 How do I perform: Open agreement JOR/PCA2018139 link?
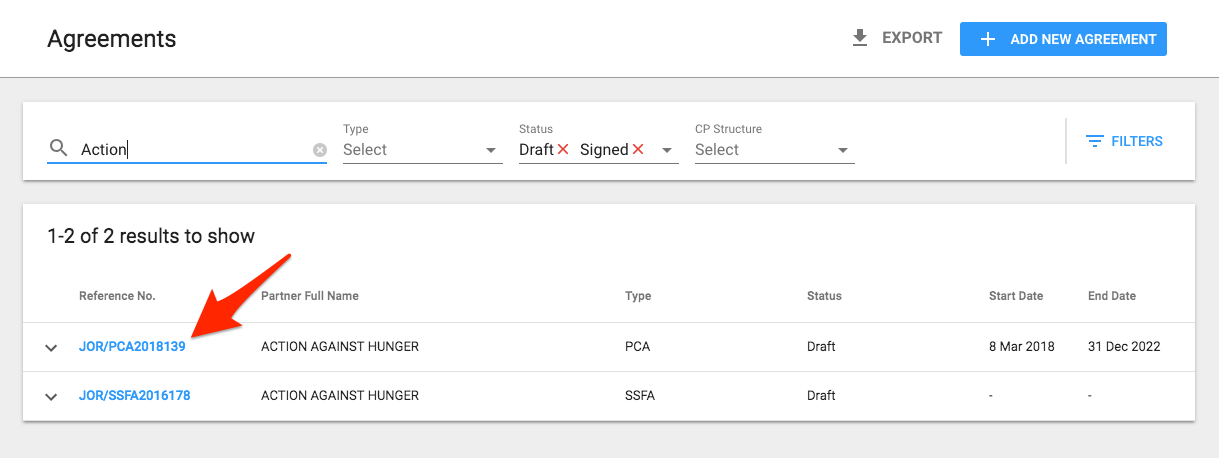point(132,347)
